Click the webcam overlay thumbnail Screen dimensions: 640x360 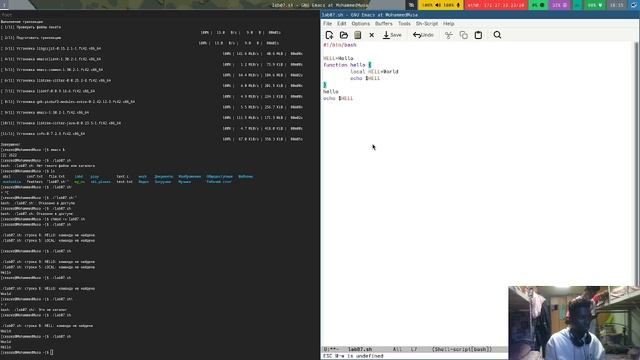pos(574,323)
